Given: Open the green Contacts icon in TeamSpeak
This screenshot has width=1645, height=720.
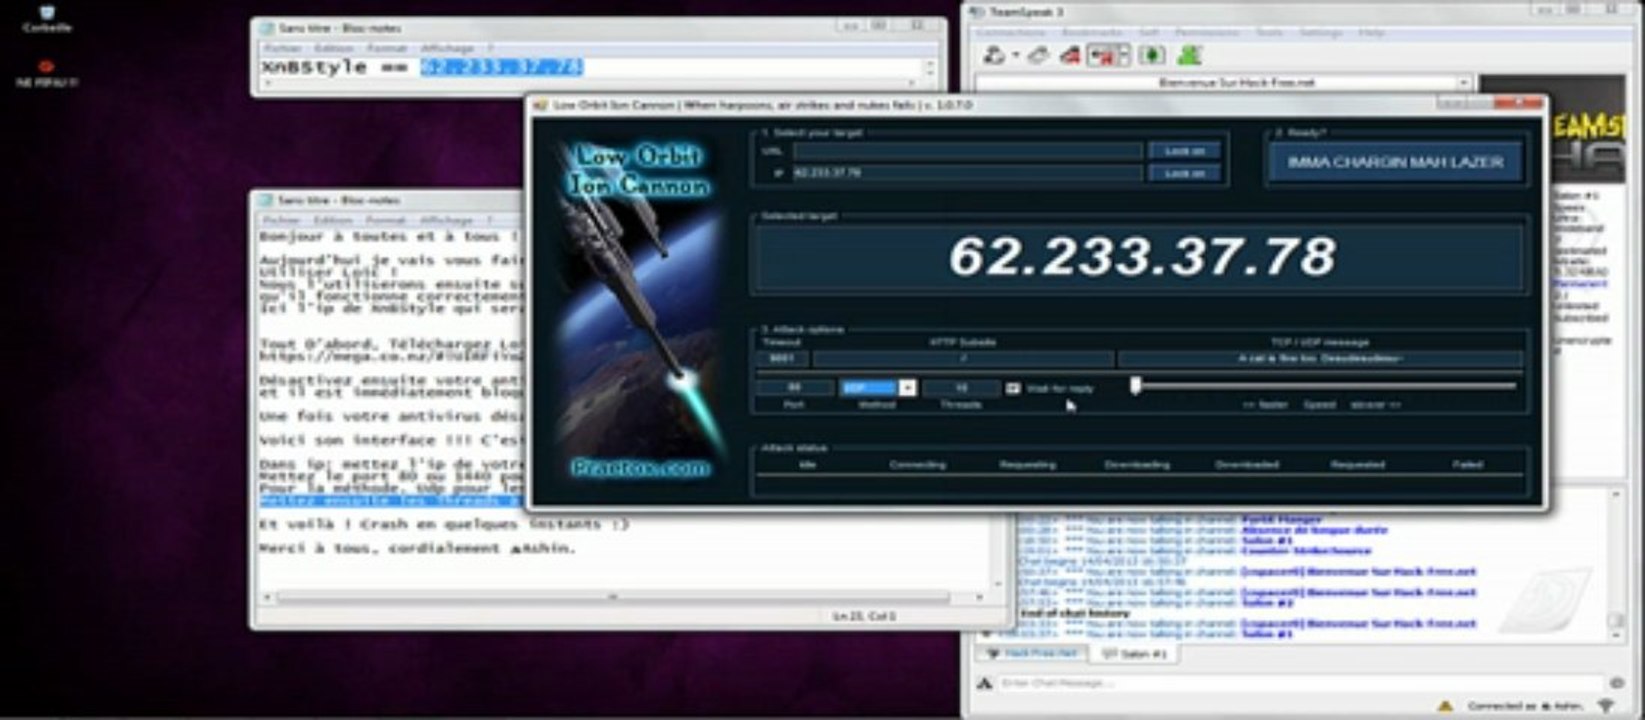Looking at the screenshot, I should tap(1189, 55).
